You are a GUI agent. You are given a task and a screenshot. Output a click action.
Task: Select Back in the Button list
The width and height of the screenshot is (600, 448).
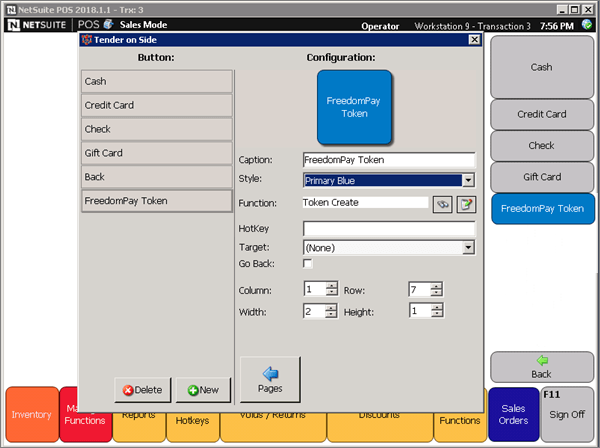157,177
